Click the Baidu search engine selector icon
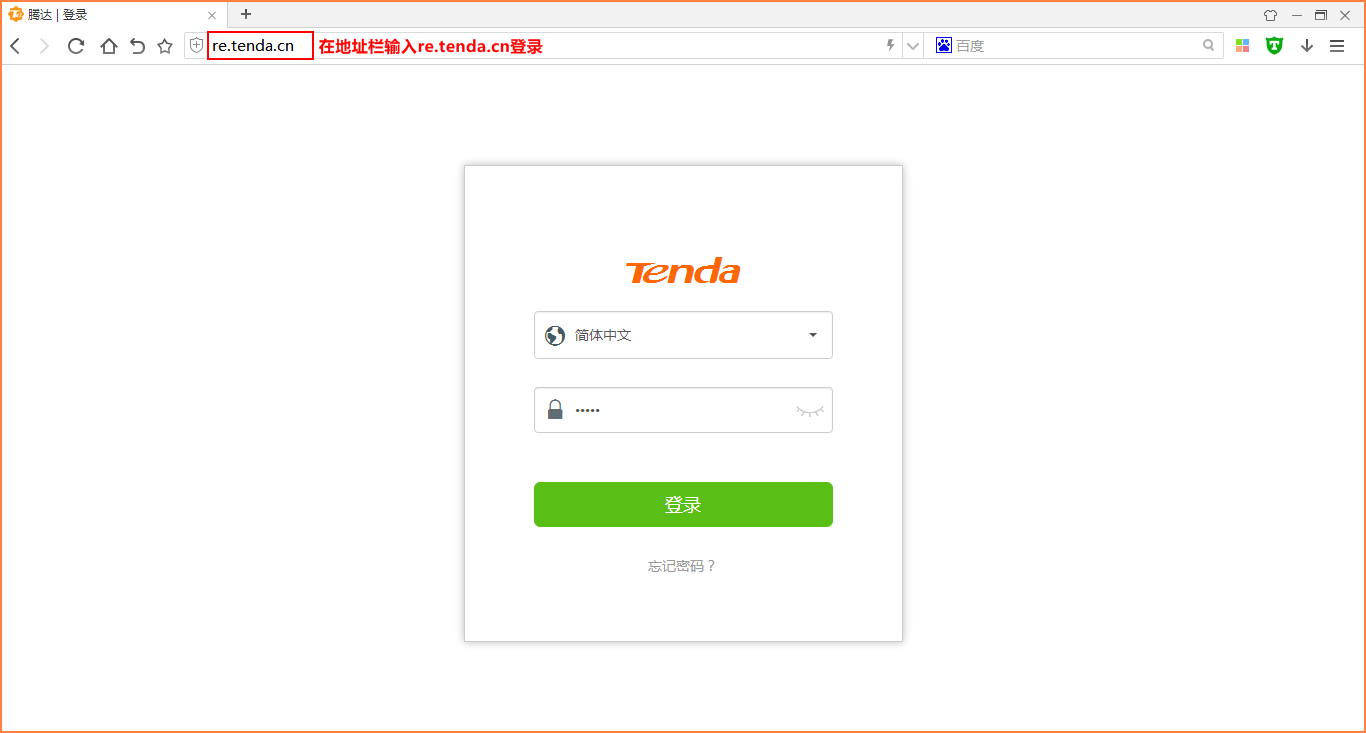This screenshot has height=733, width=1366. [943, 45]
